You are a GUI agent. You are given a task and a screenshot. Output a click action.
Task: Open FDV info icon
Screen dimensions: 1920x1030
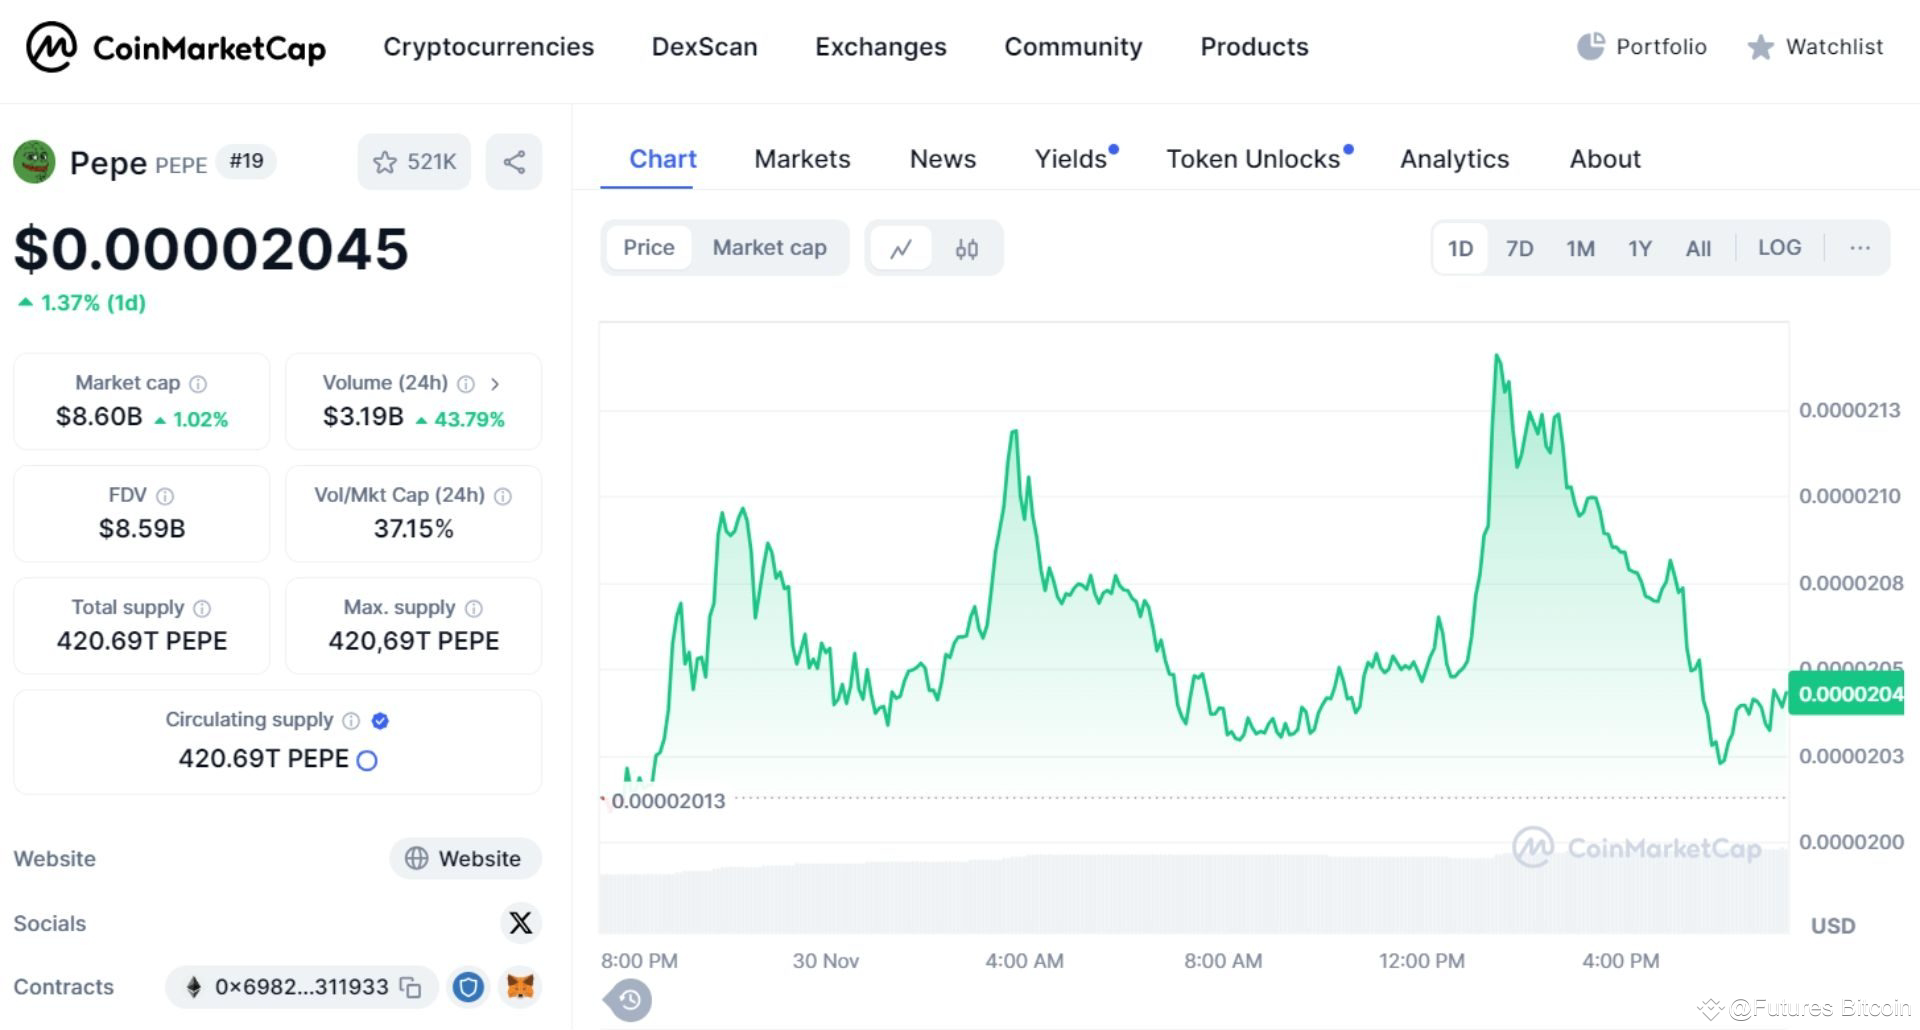[165, 496]
